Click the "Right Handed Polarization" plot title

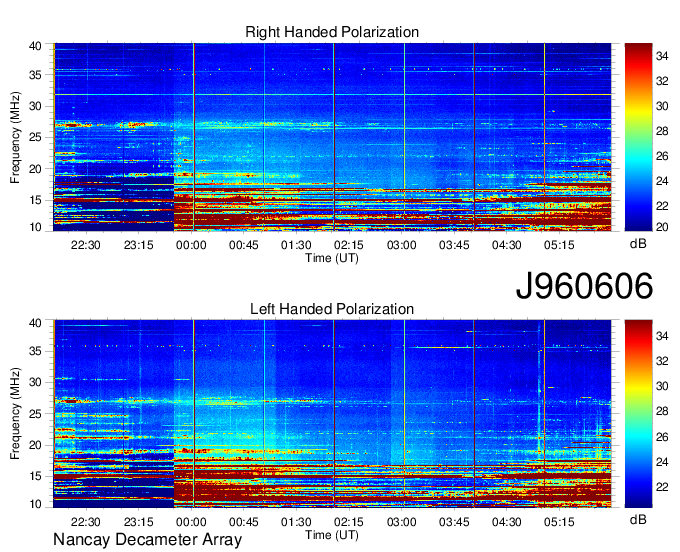(x=332, y=32)
